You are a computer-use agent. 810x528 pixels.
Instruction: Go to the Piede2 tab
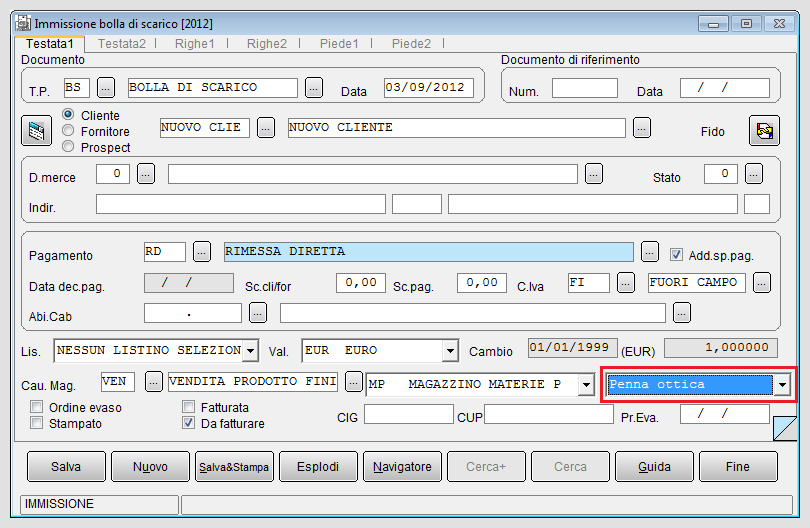click(411, 44)
